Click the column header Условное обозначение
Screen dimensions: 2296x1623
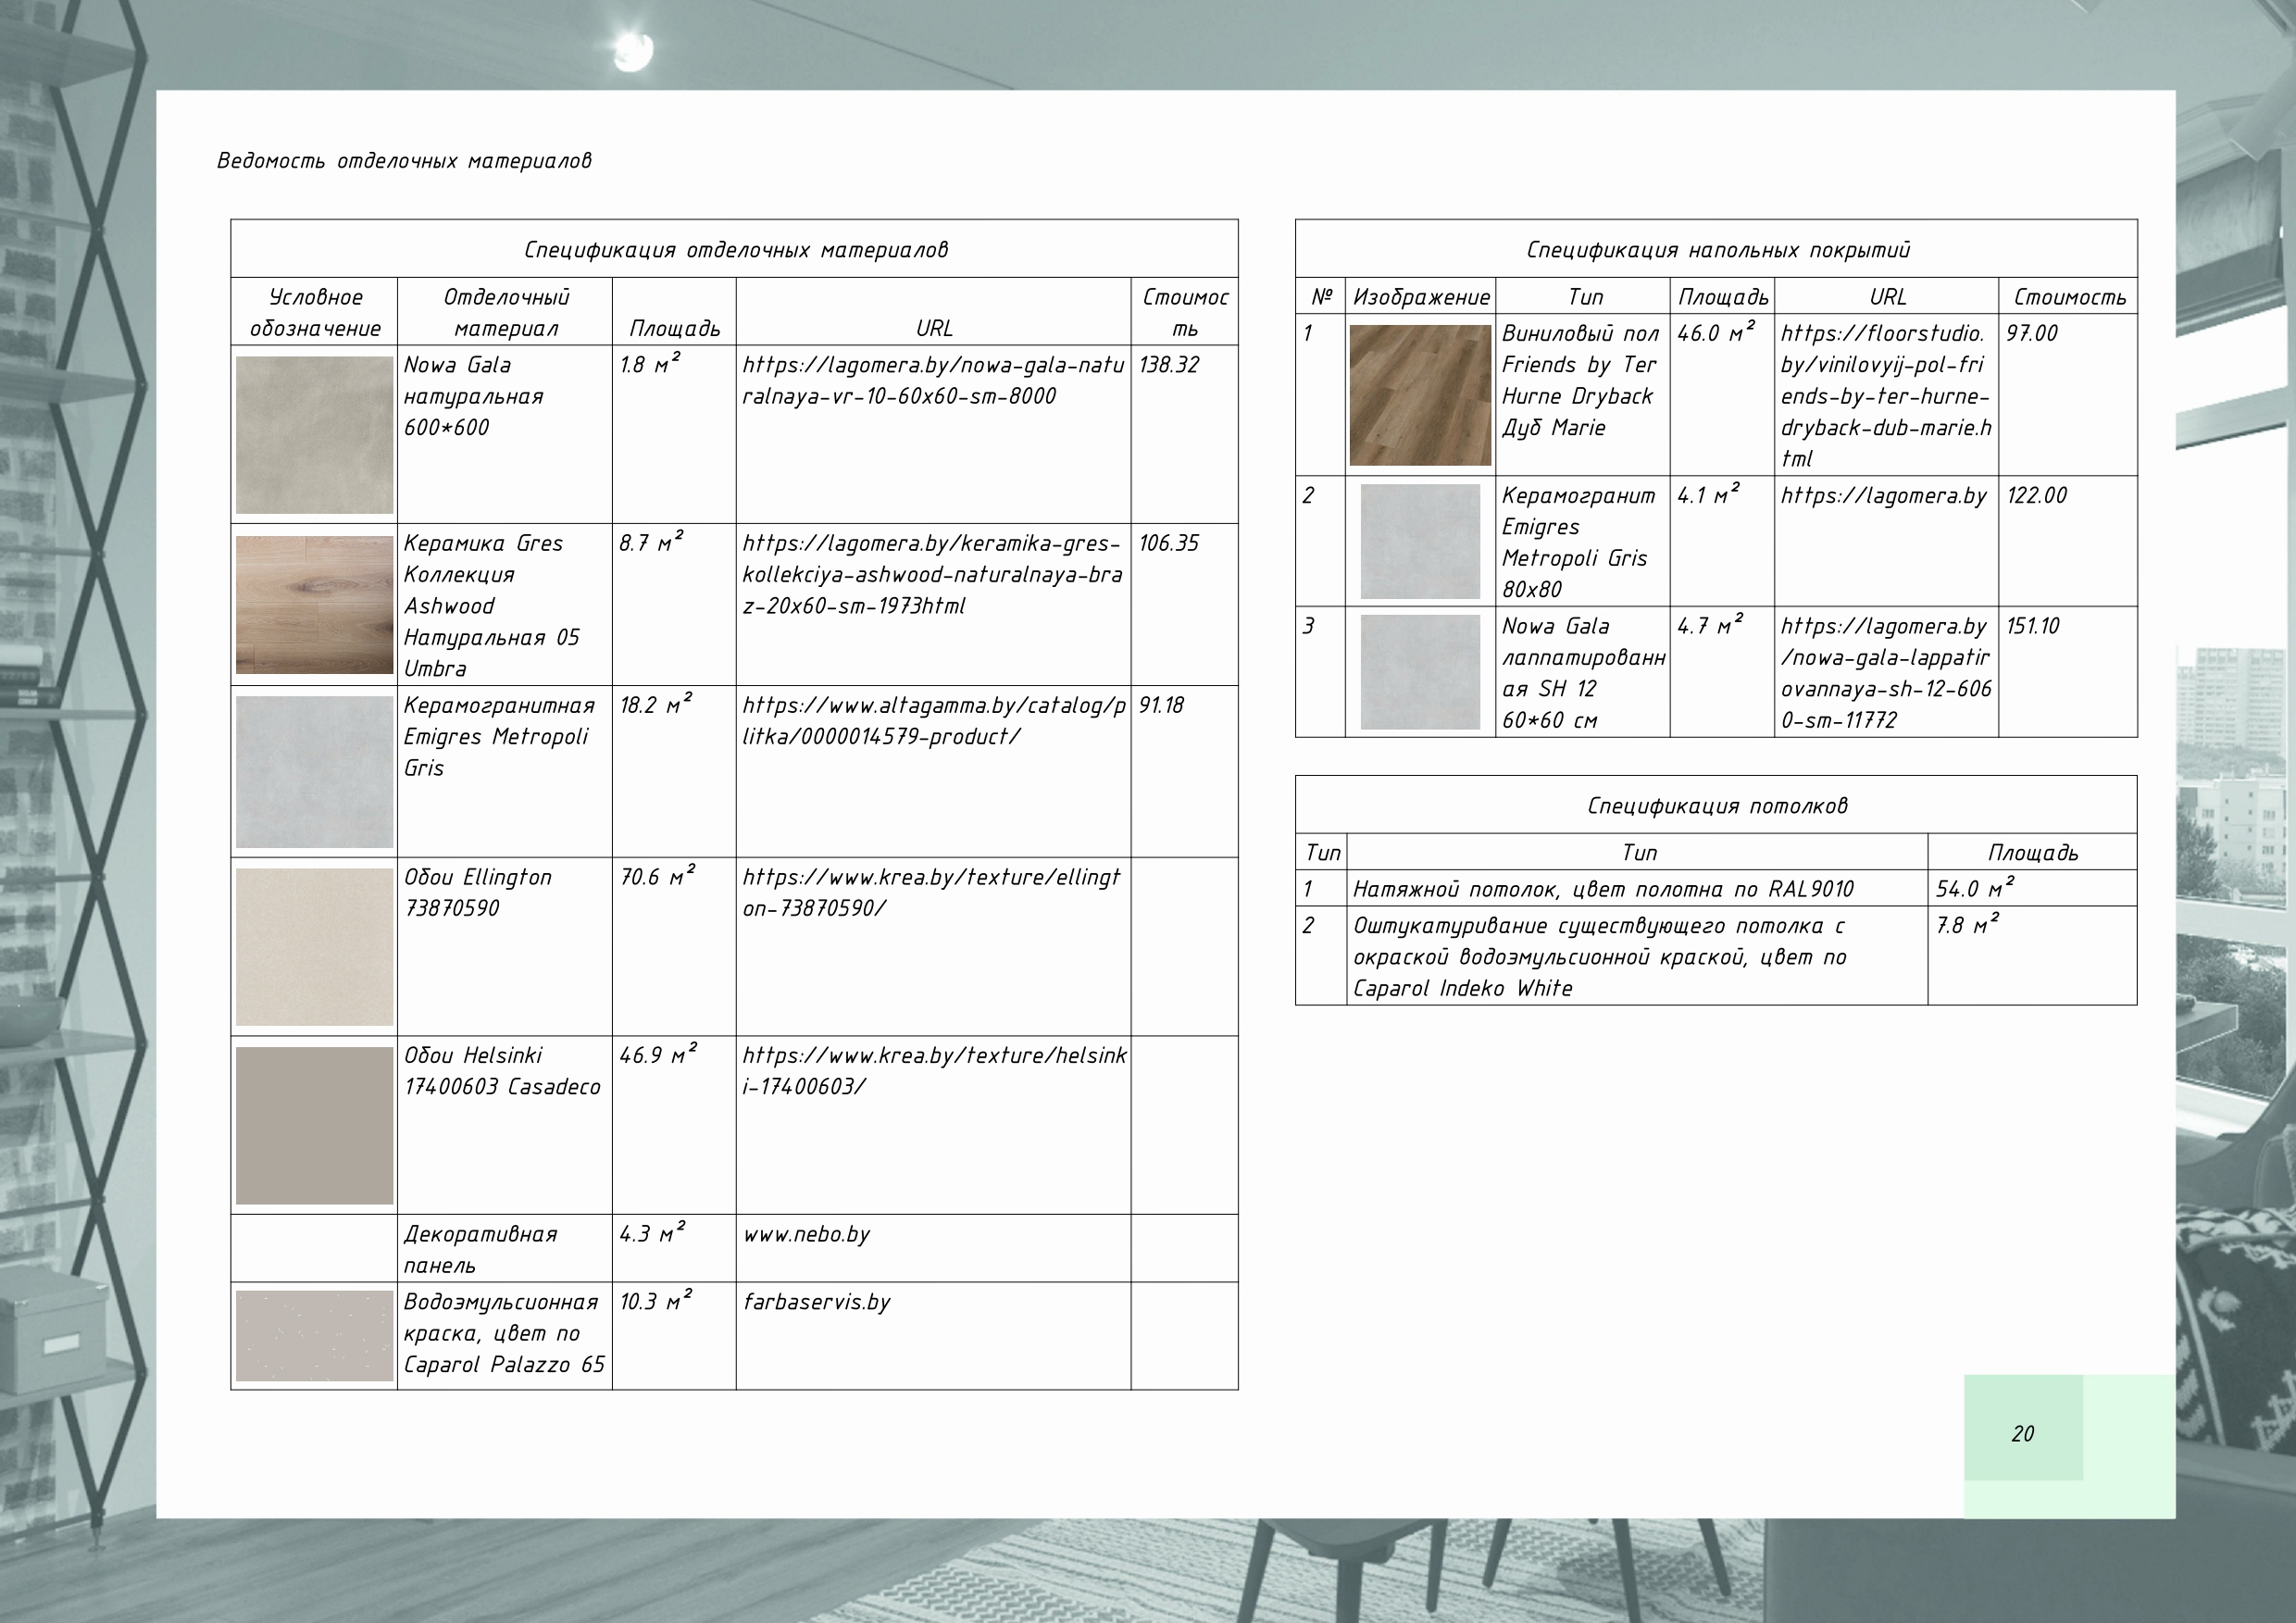tap(315, 312)
